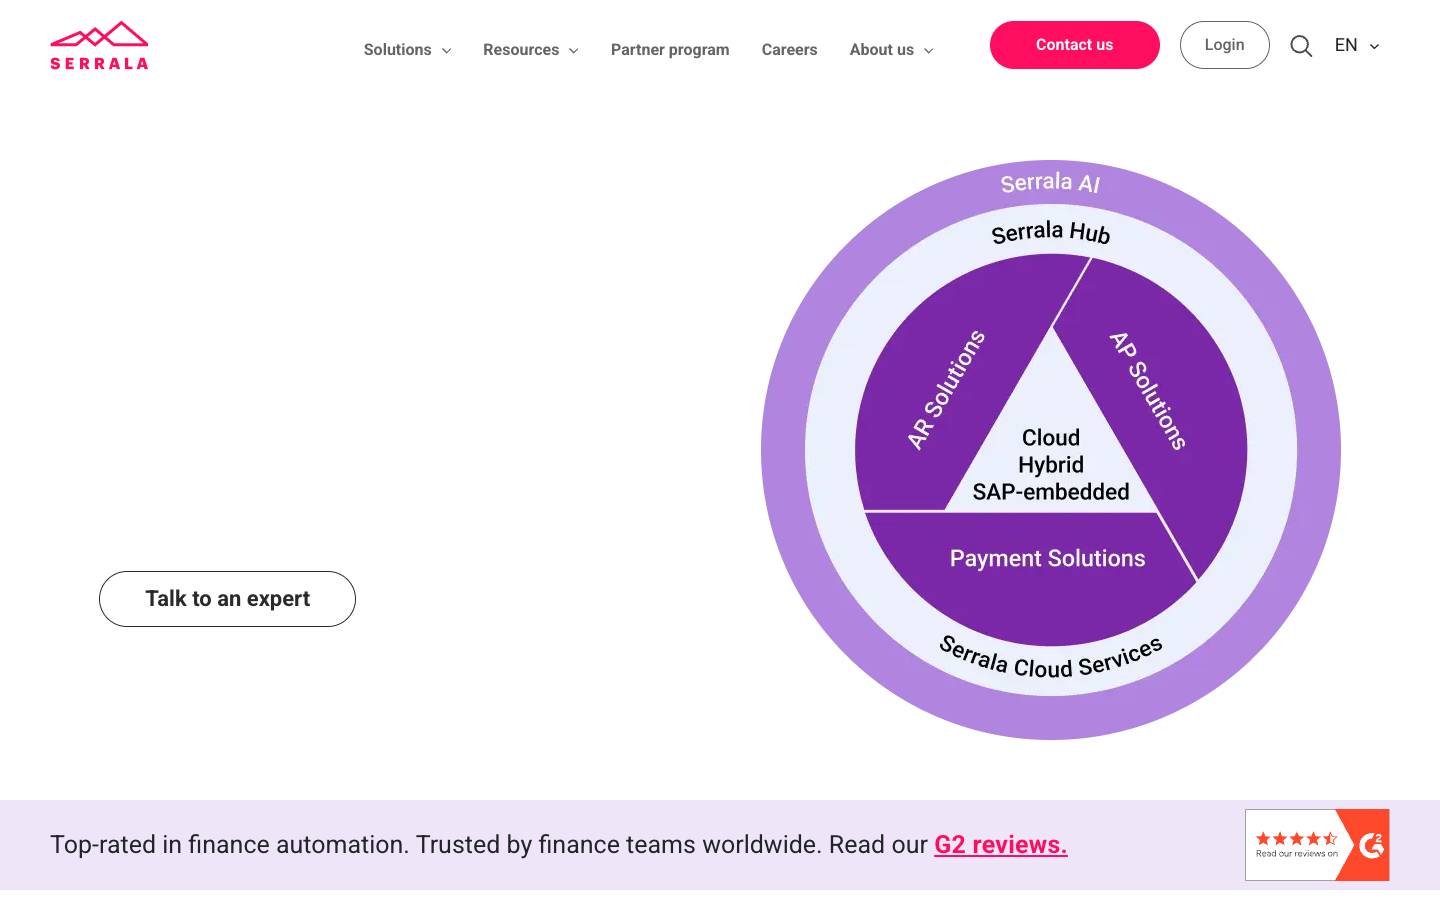Viewport: 1440px width, 900px height.
Task: Click the Login button
Action: click(1225, 45)
